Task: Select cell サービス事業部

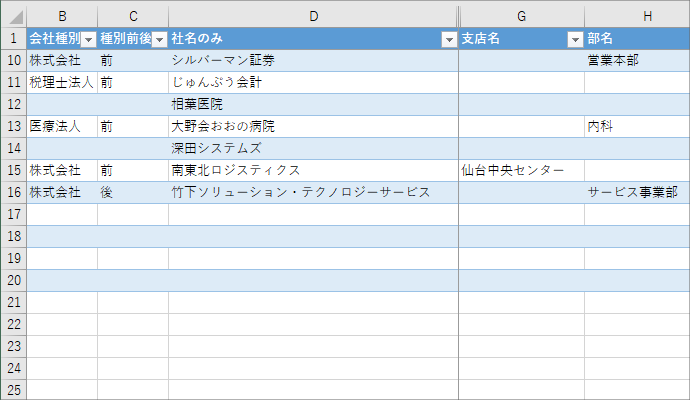Action: pyautogui.click(x=638, y=193)
